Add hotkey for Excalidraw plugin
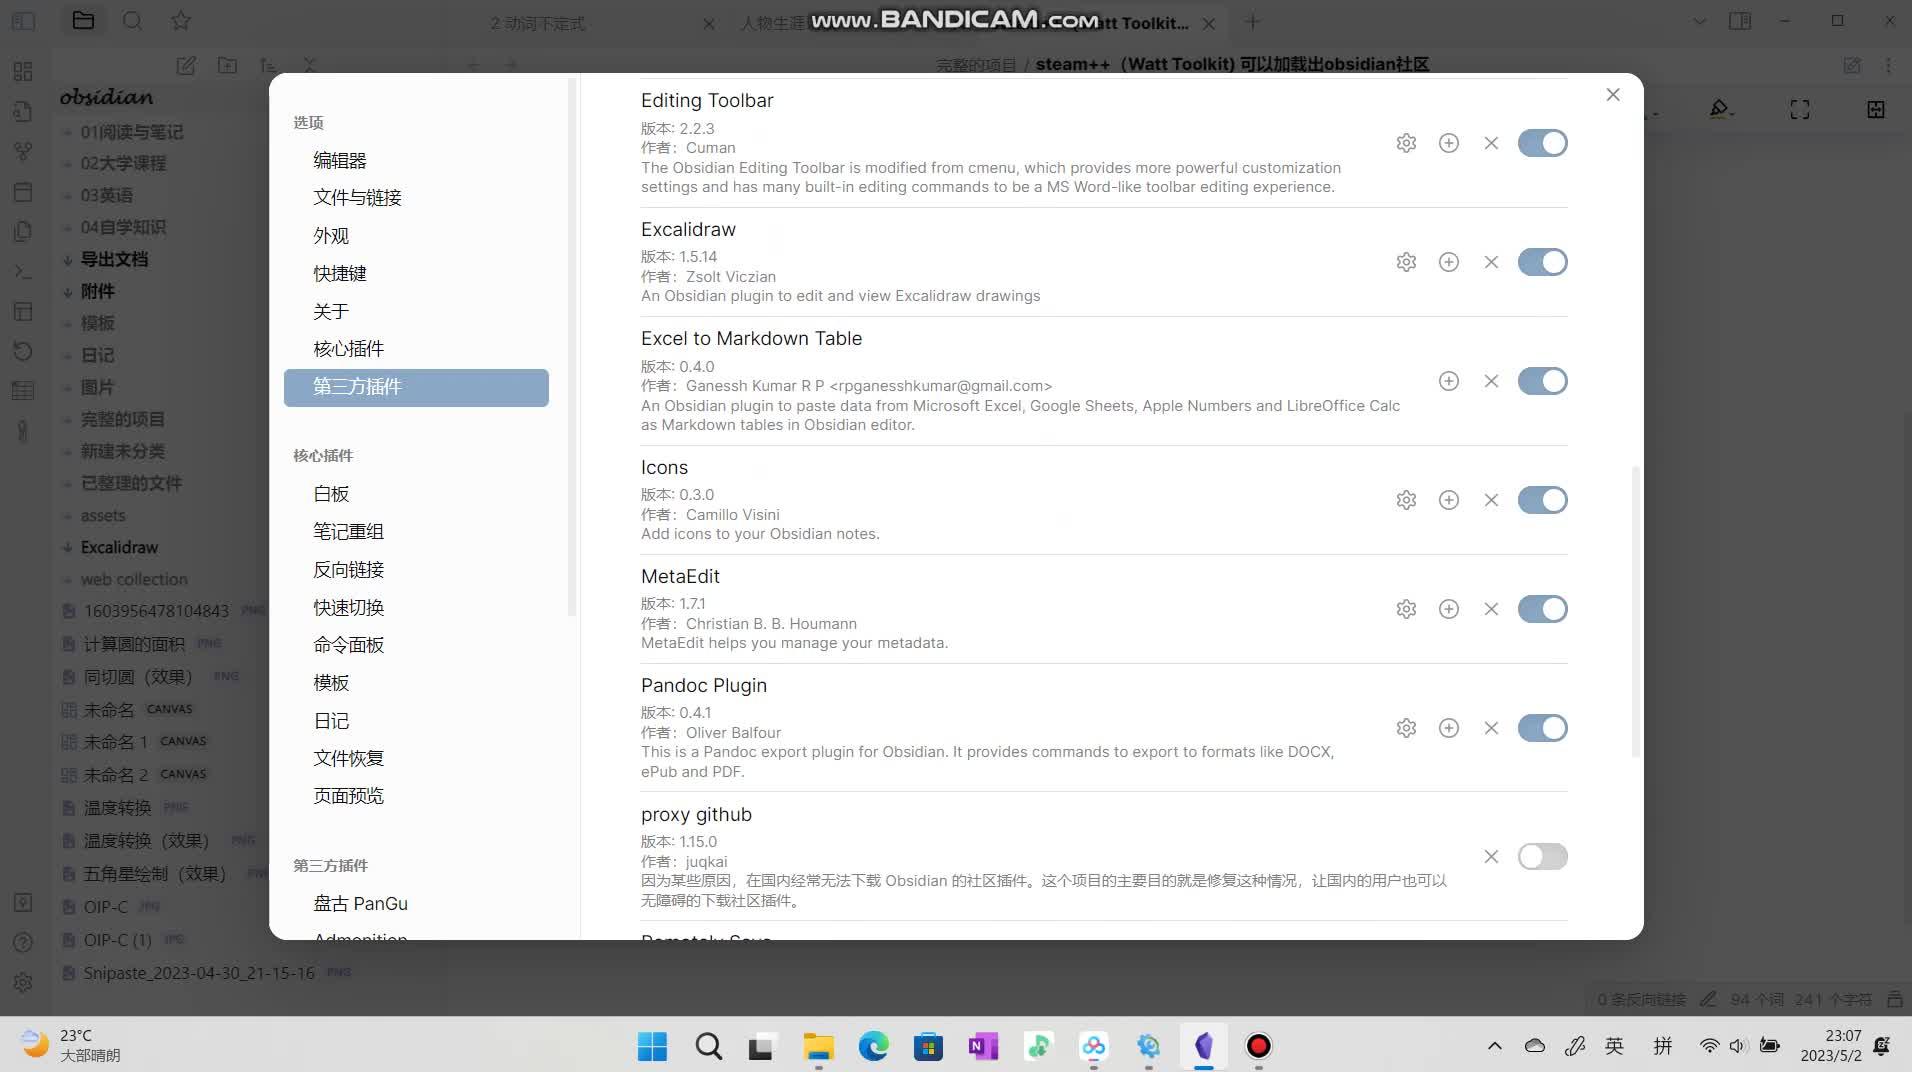1912x1072 pixels. (1448, 262)
